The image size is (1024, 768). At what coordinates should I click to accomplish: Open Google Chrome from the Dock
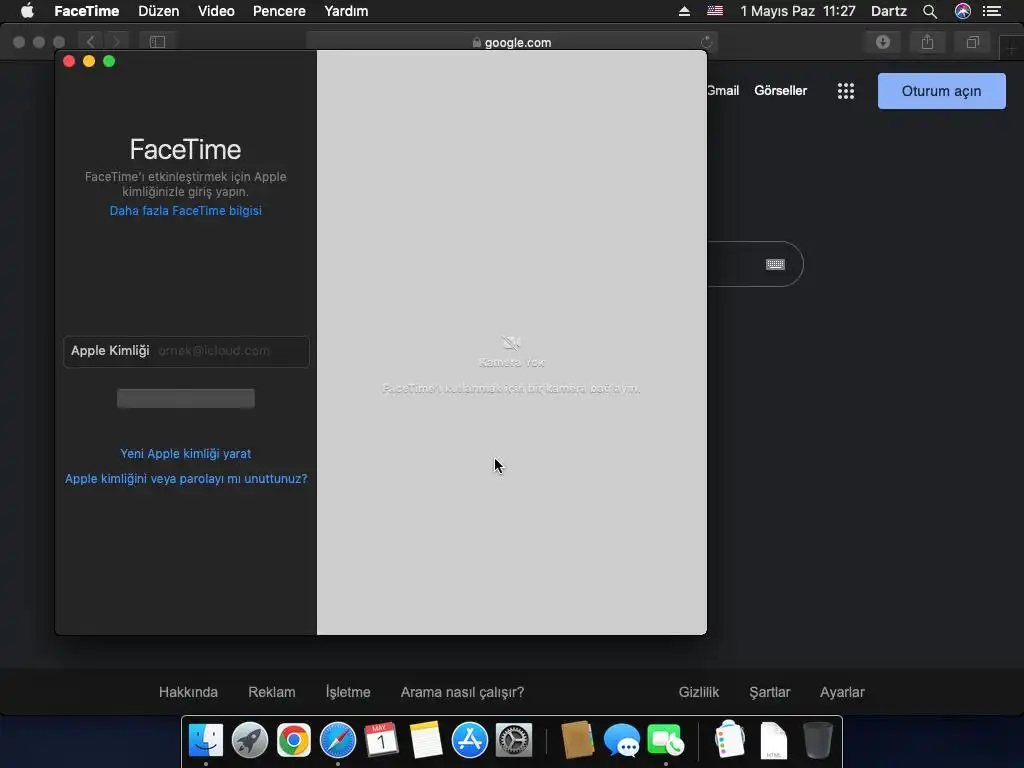[294, 741]
